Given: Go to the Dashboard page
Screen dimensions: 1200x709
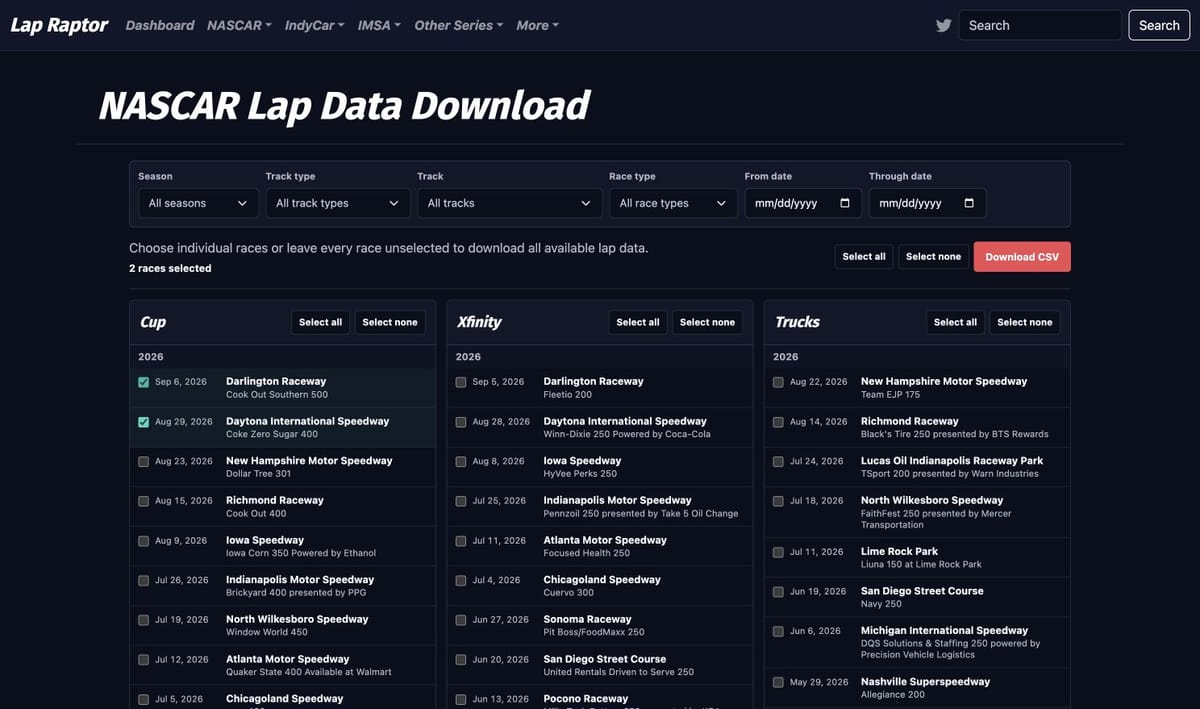Looking at the screenshot, I should (x=160, y=25).
